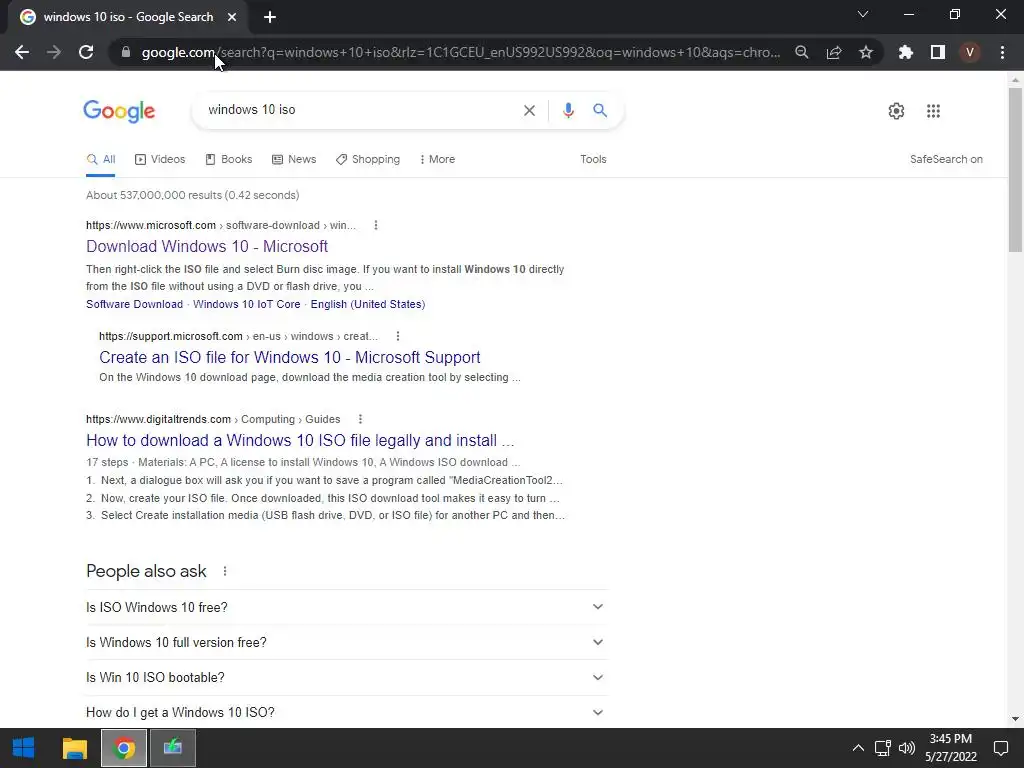Start voice search with the microphone
The width and height of the screenshot is (1024, 768).
click(568, 110)
